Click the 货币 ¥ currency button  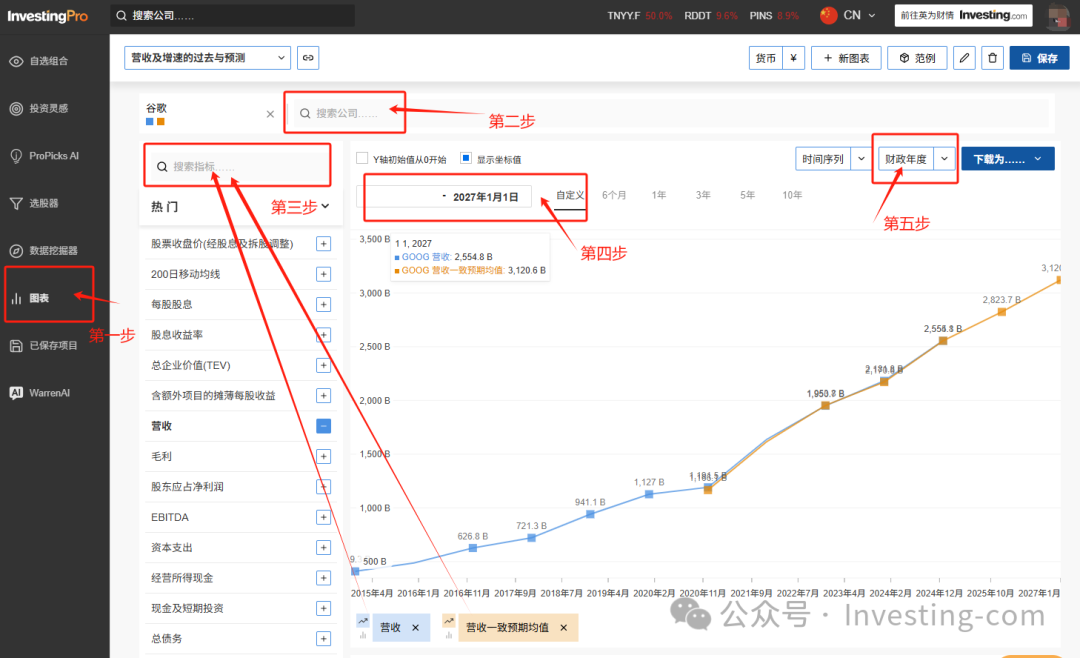(777, 58)
